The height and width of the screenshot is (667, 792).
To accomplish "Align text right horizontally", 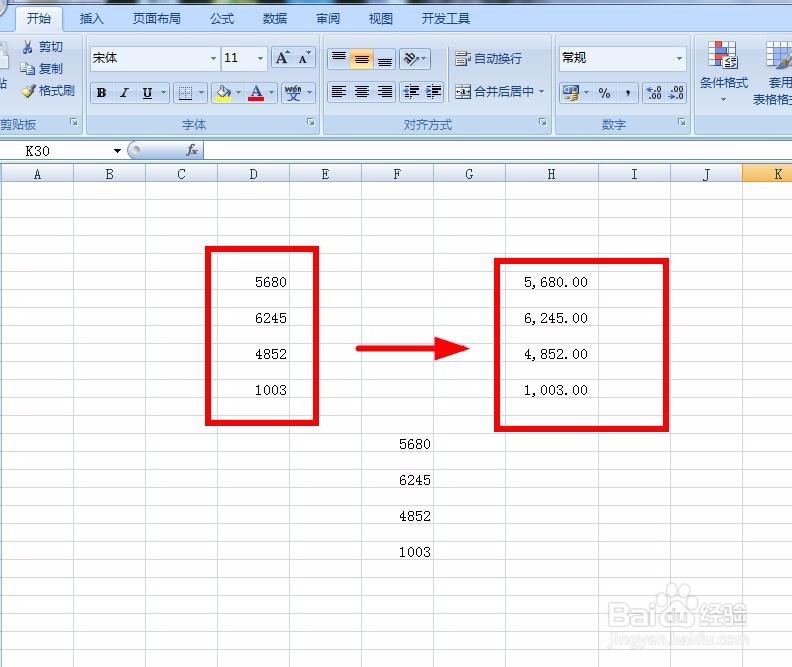I will click(385, 92).
